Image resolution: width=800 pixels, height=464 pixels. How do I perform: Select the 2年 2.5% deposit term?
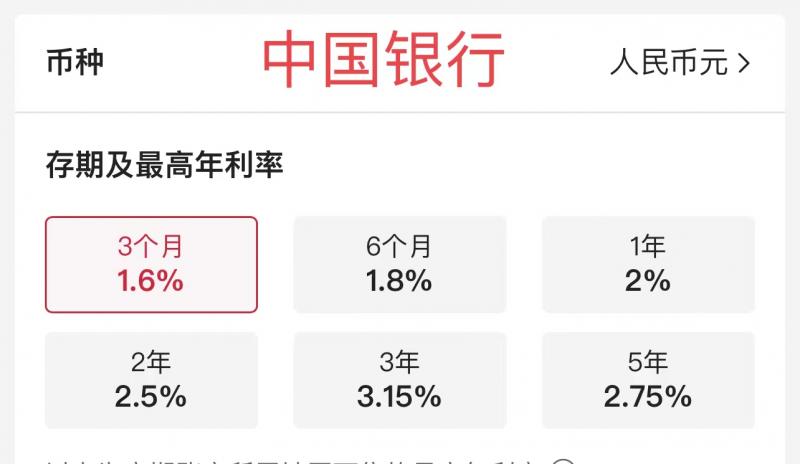click(151, 380)
